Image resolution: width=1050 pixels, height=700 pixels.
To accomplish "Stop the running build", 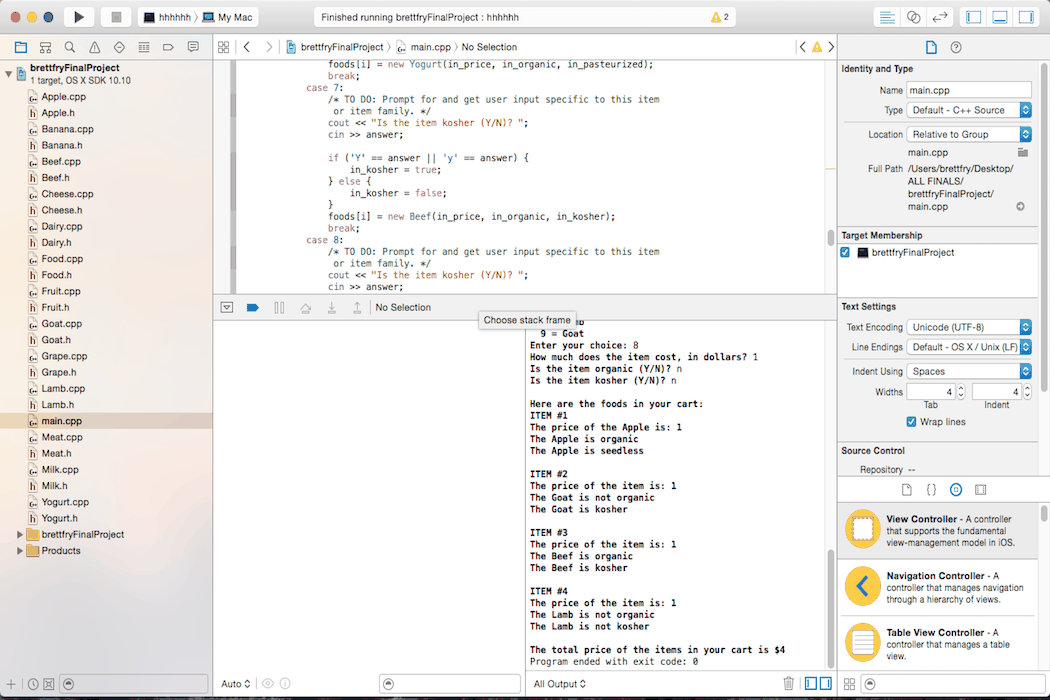I will (x=116, y=17).
